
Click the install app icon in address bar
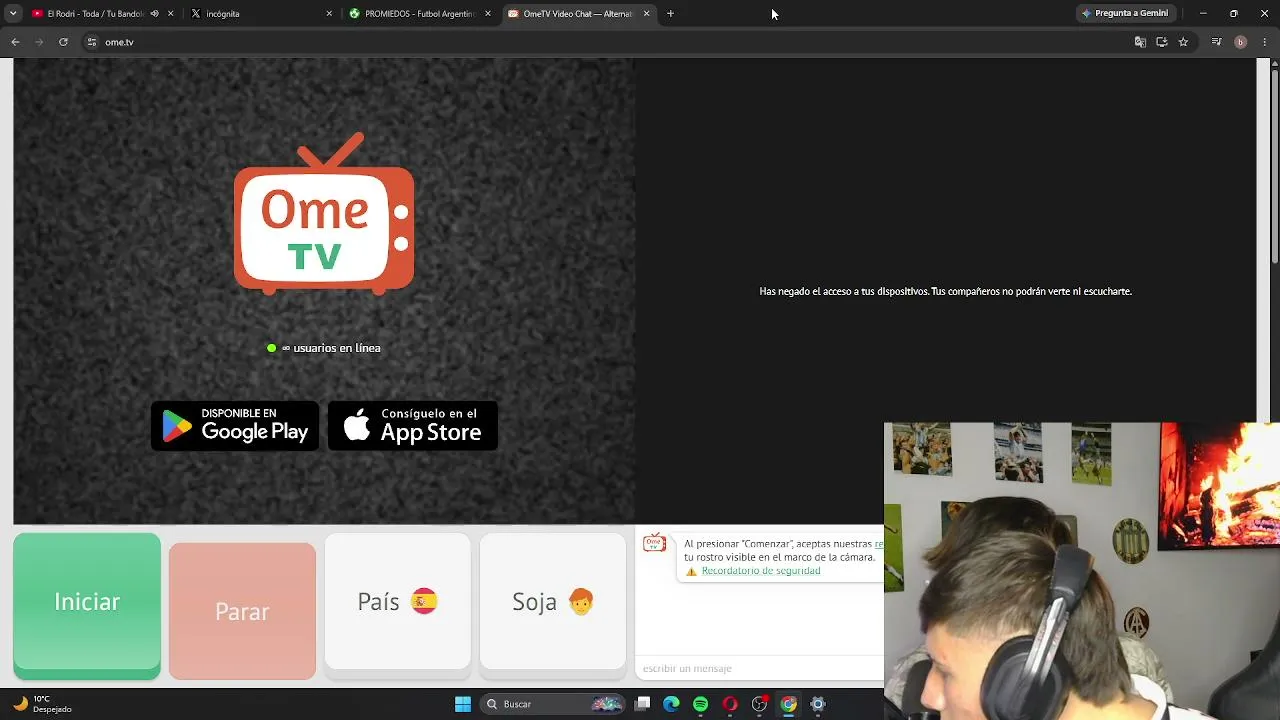tap(1162, 42)
